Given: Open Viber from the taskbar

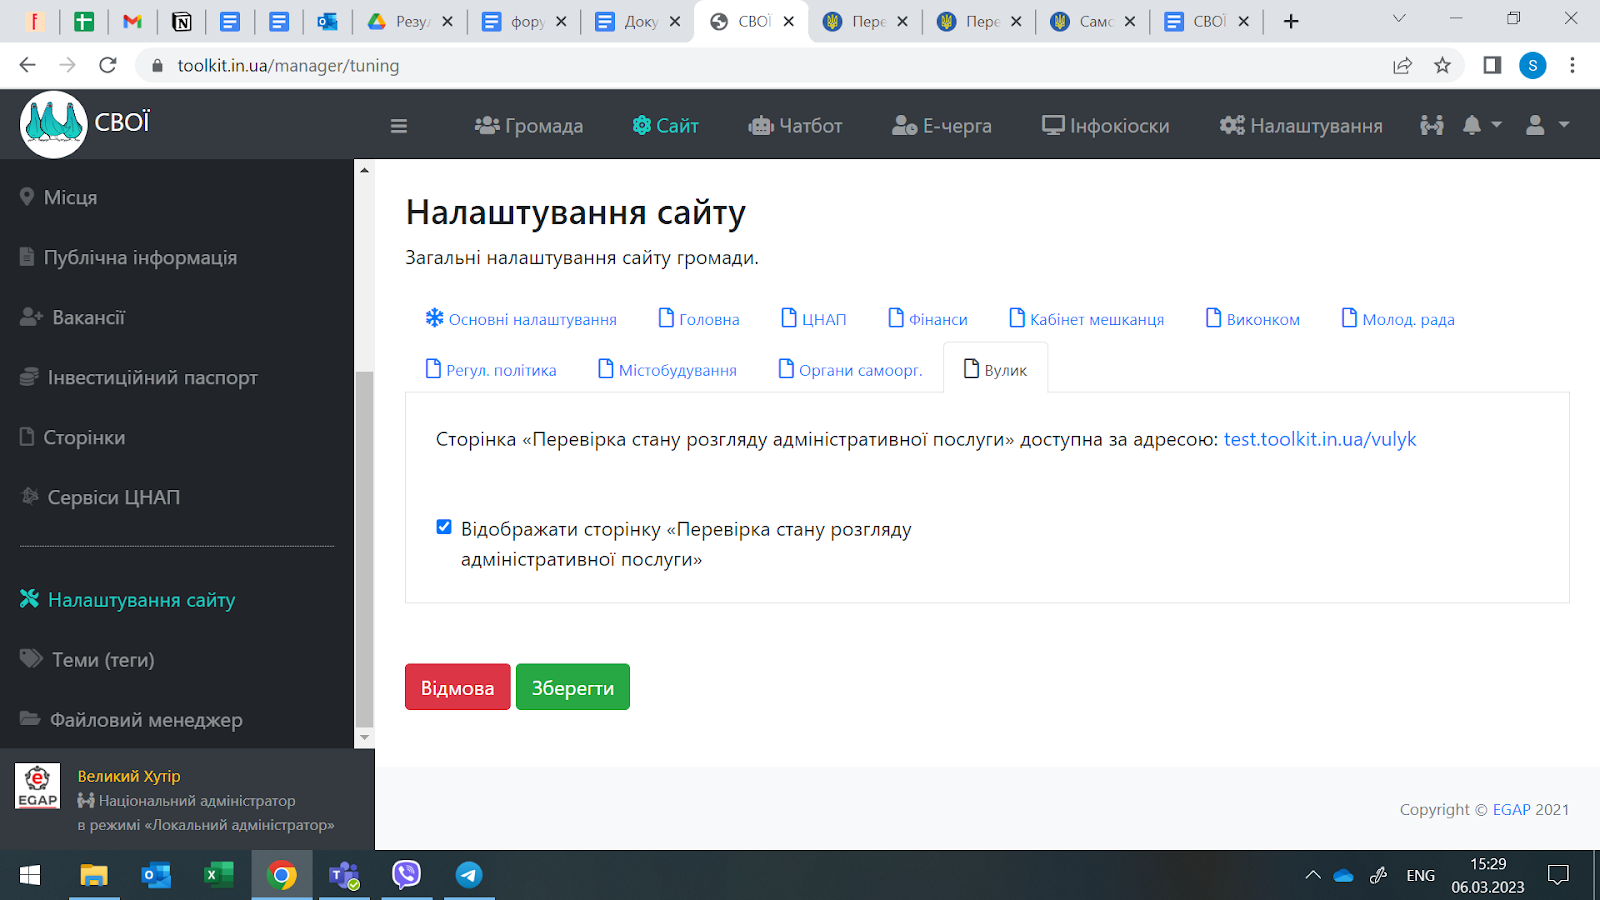Looking at the screenshot, I should pos(406,875).
